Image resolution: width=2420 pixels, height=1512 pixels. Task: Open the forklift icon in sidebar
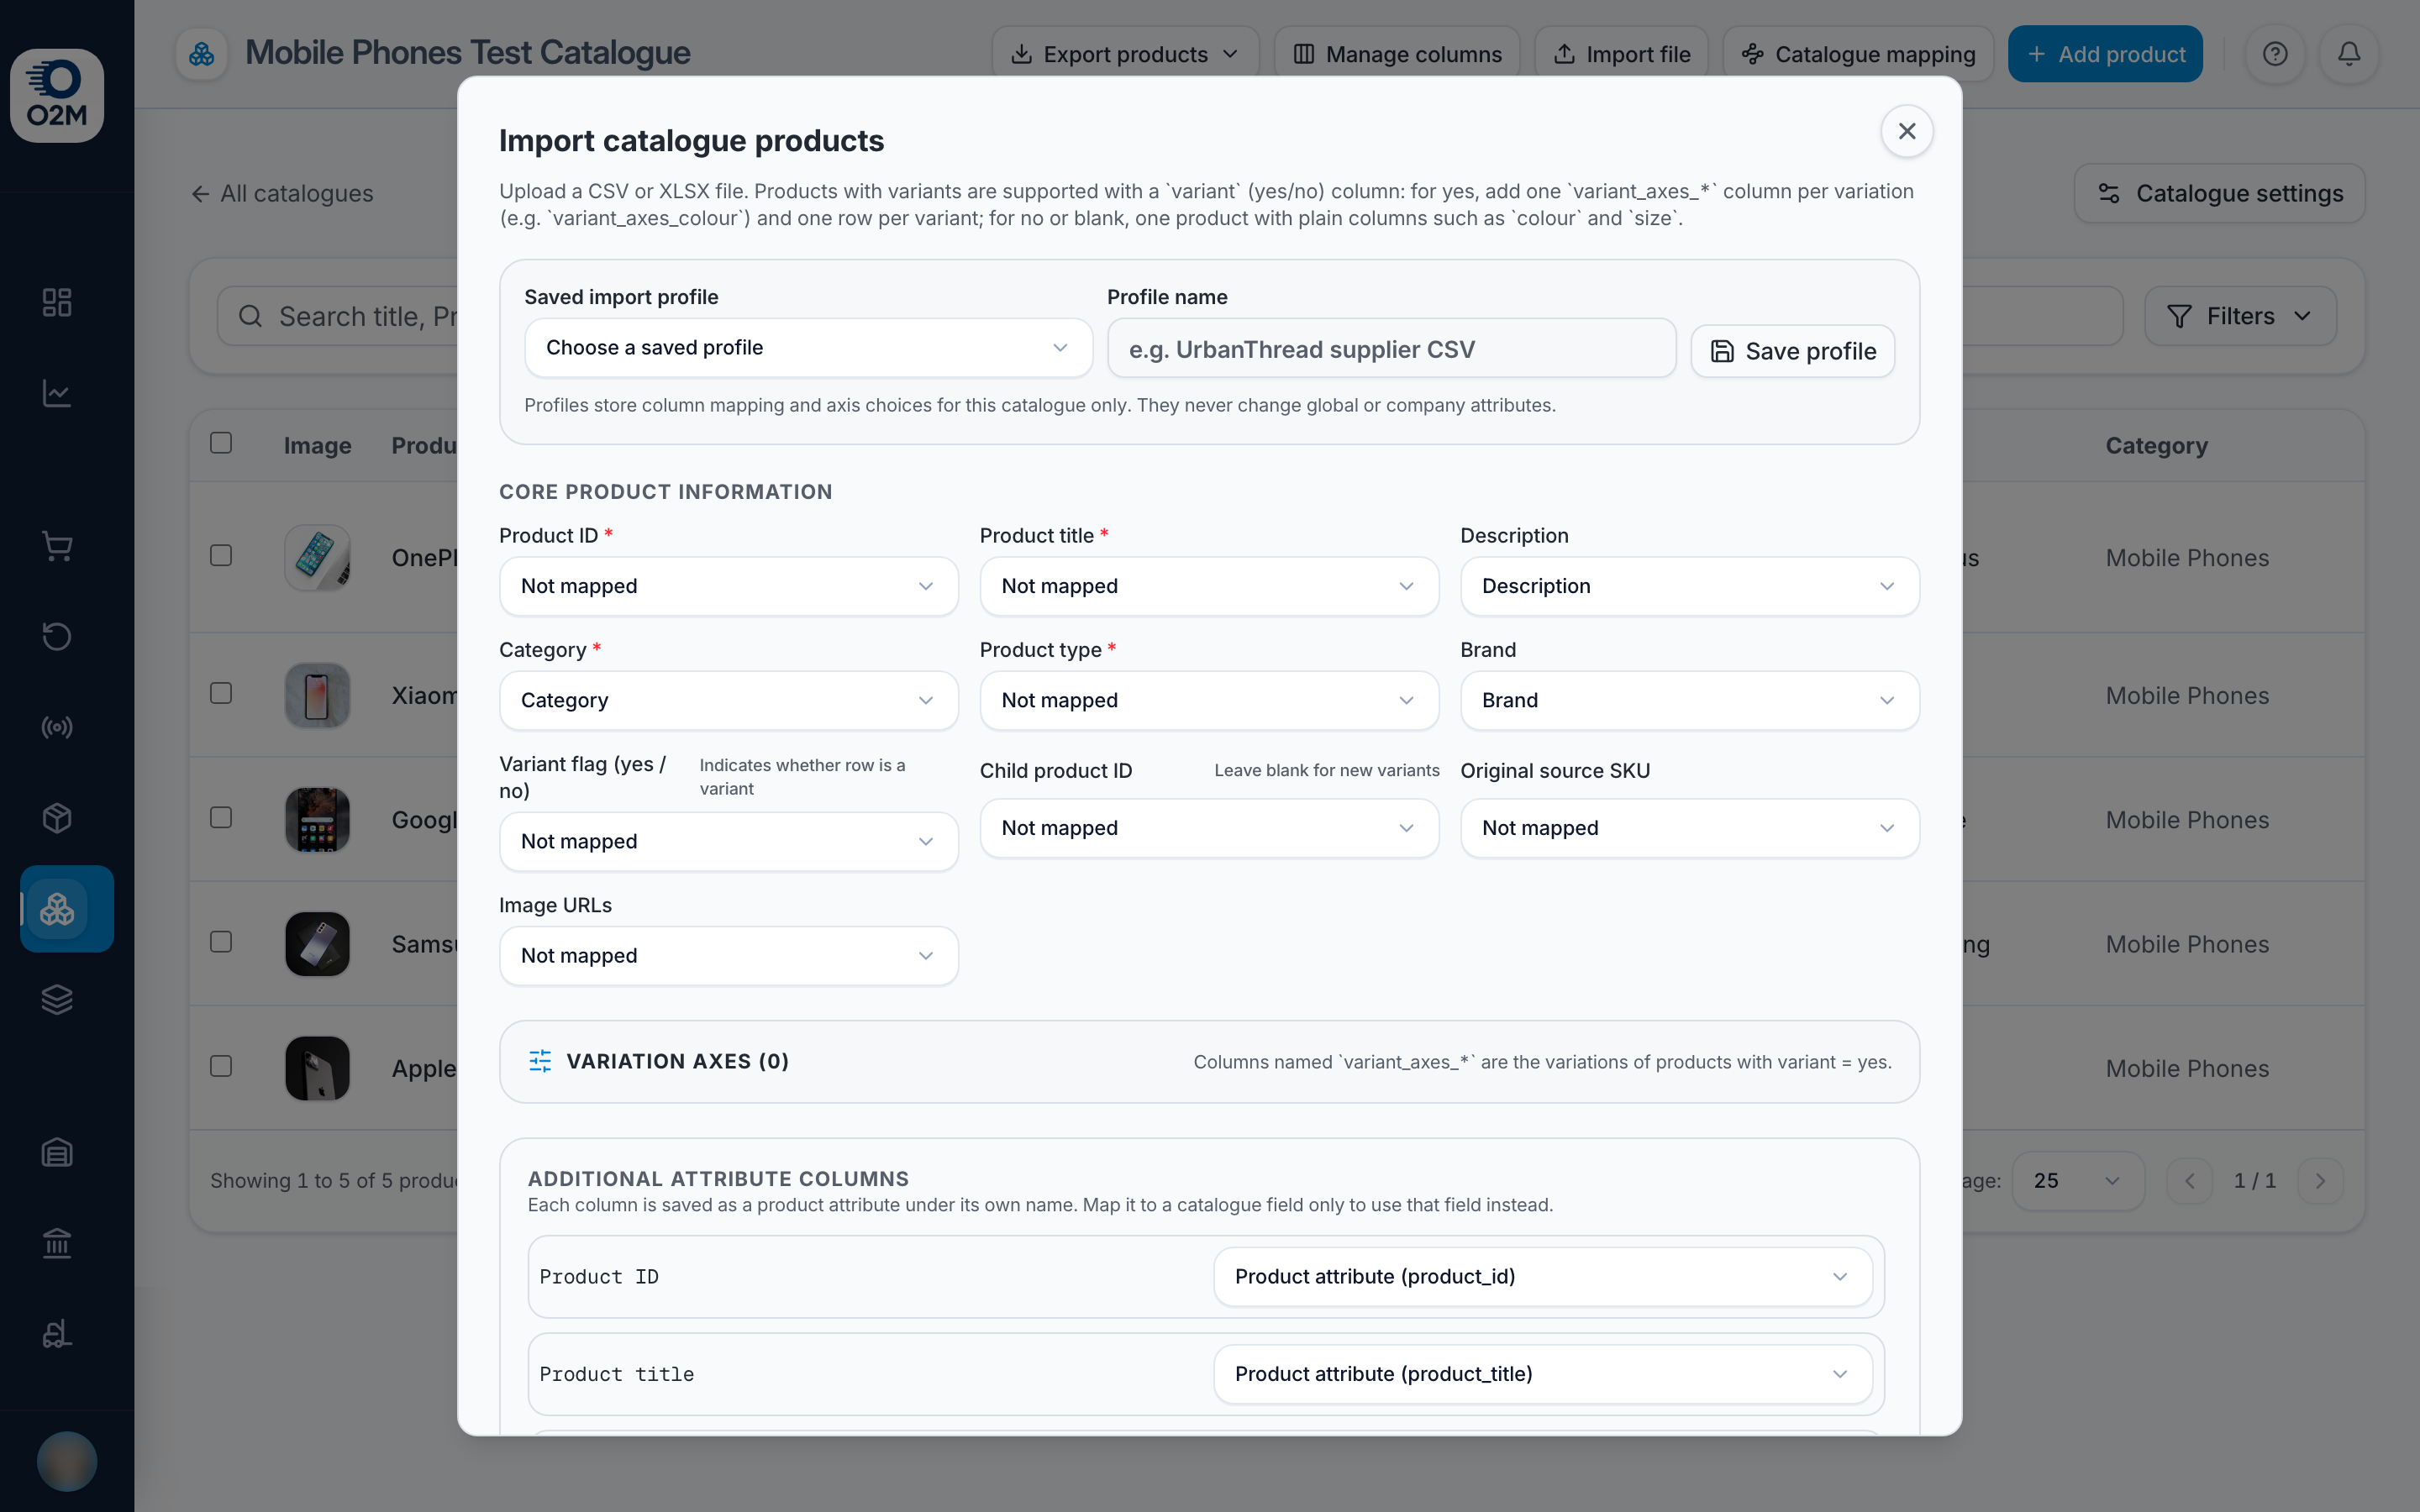(57, 1334)
